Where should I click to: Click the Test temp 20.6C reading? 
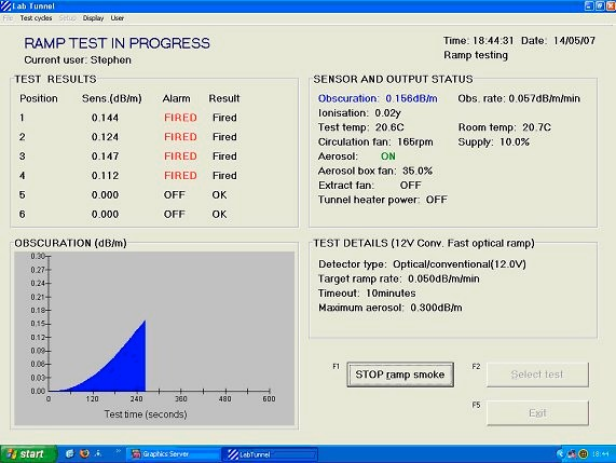pos(361,128)
